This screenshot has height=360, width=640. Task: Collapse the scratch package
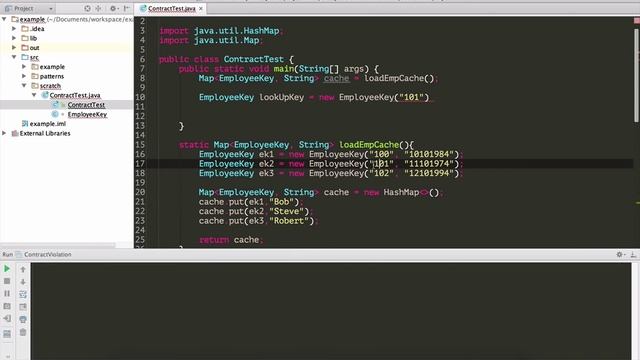click(24, 86)
